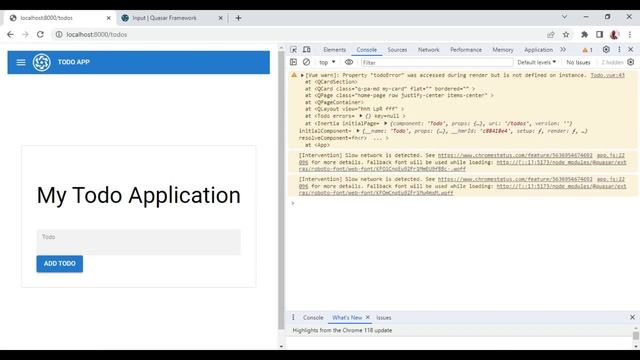Open tab search chevron in title bar

[x=564, y=17]
